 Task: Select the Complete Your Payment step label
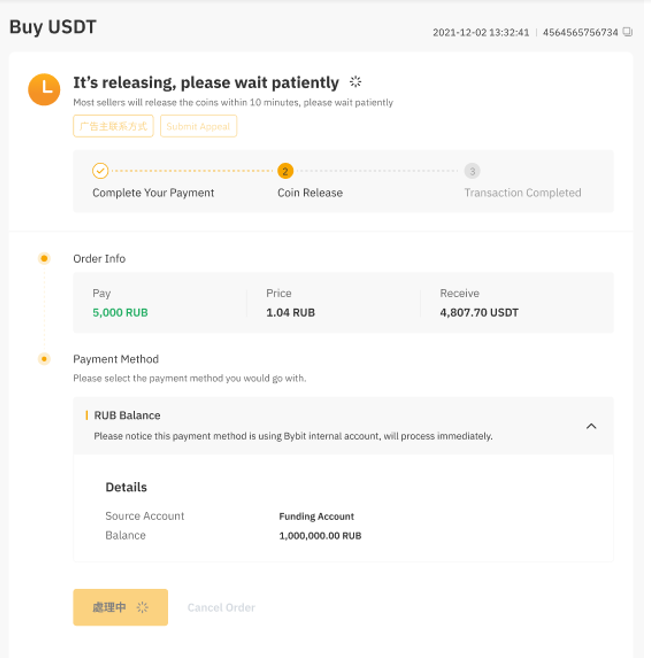[153, 193]
